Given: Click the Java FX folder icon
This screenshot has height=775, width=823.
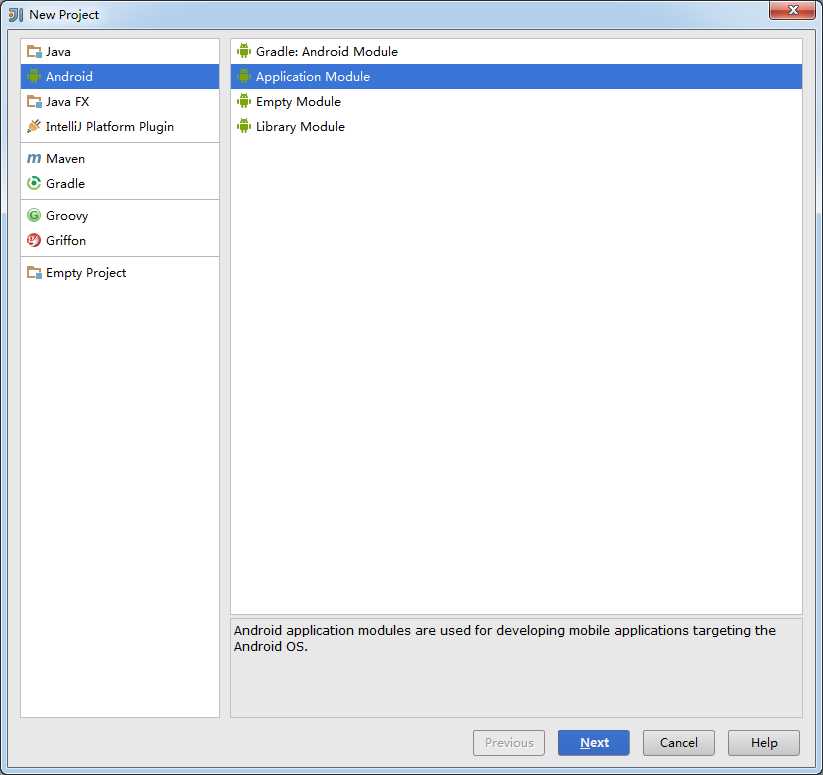Looking at the screenshot, I should click(34, 102).
